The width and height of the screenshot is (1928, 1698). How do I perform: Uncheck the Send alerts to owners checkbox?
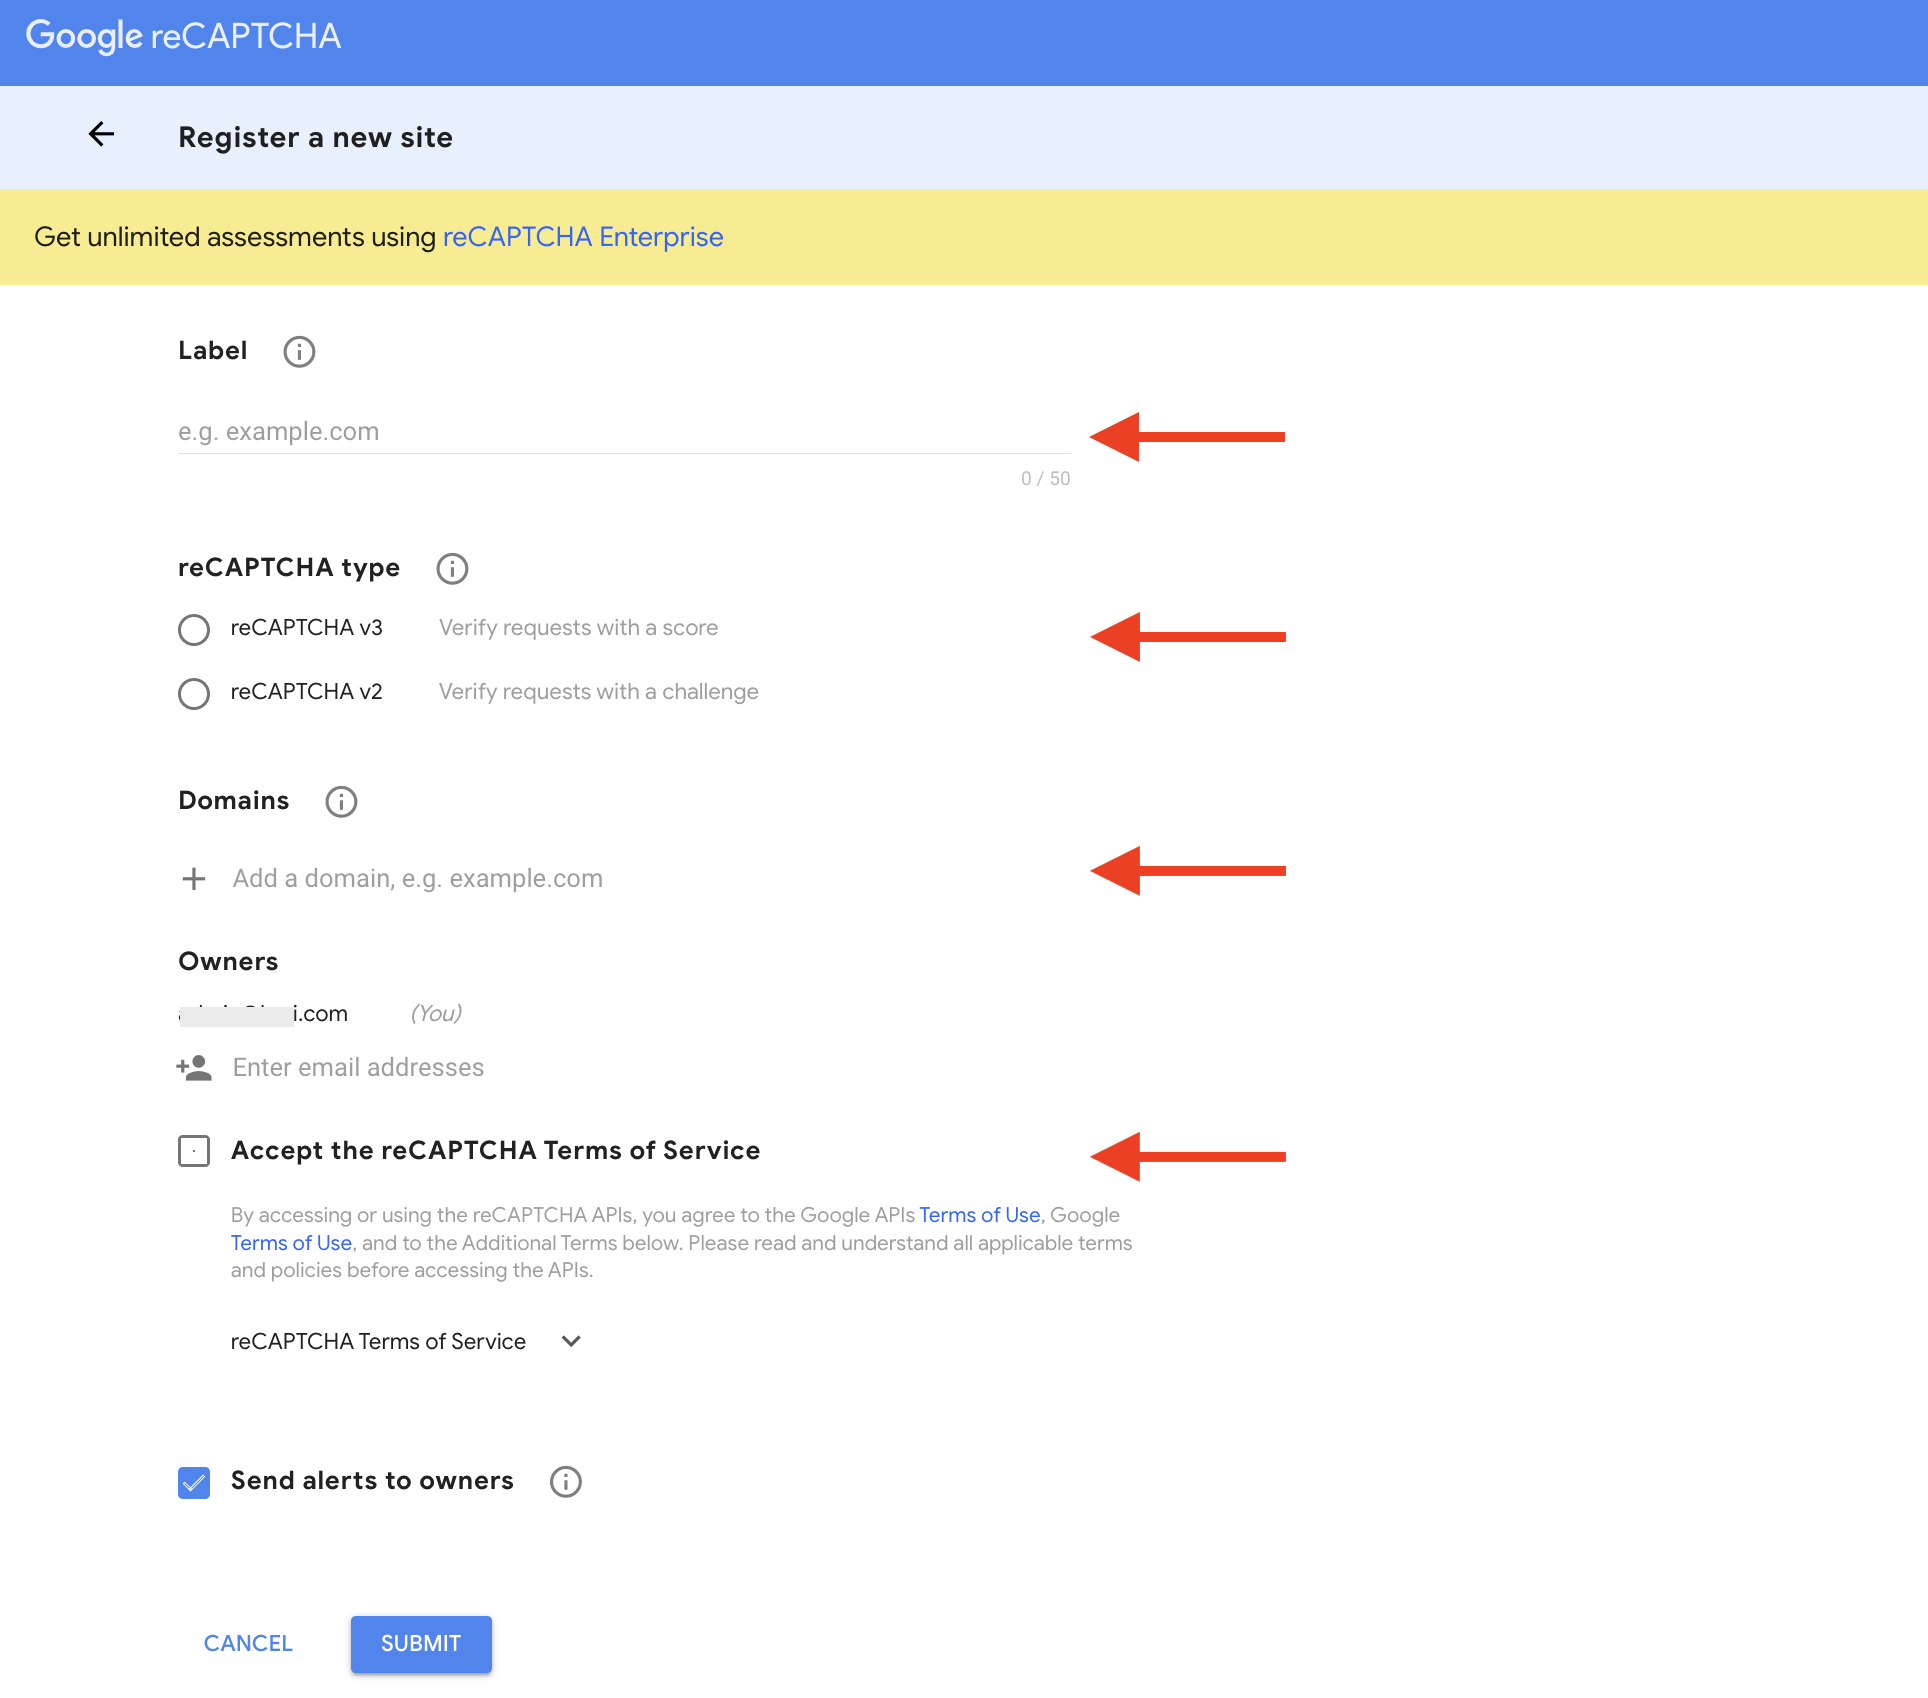pyautogui.click(x=194, y=1483)
